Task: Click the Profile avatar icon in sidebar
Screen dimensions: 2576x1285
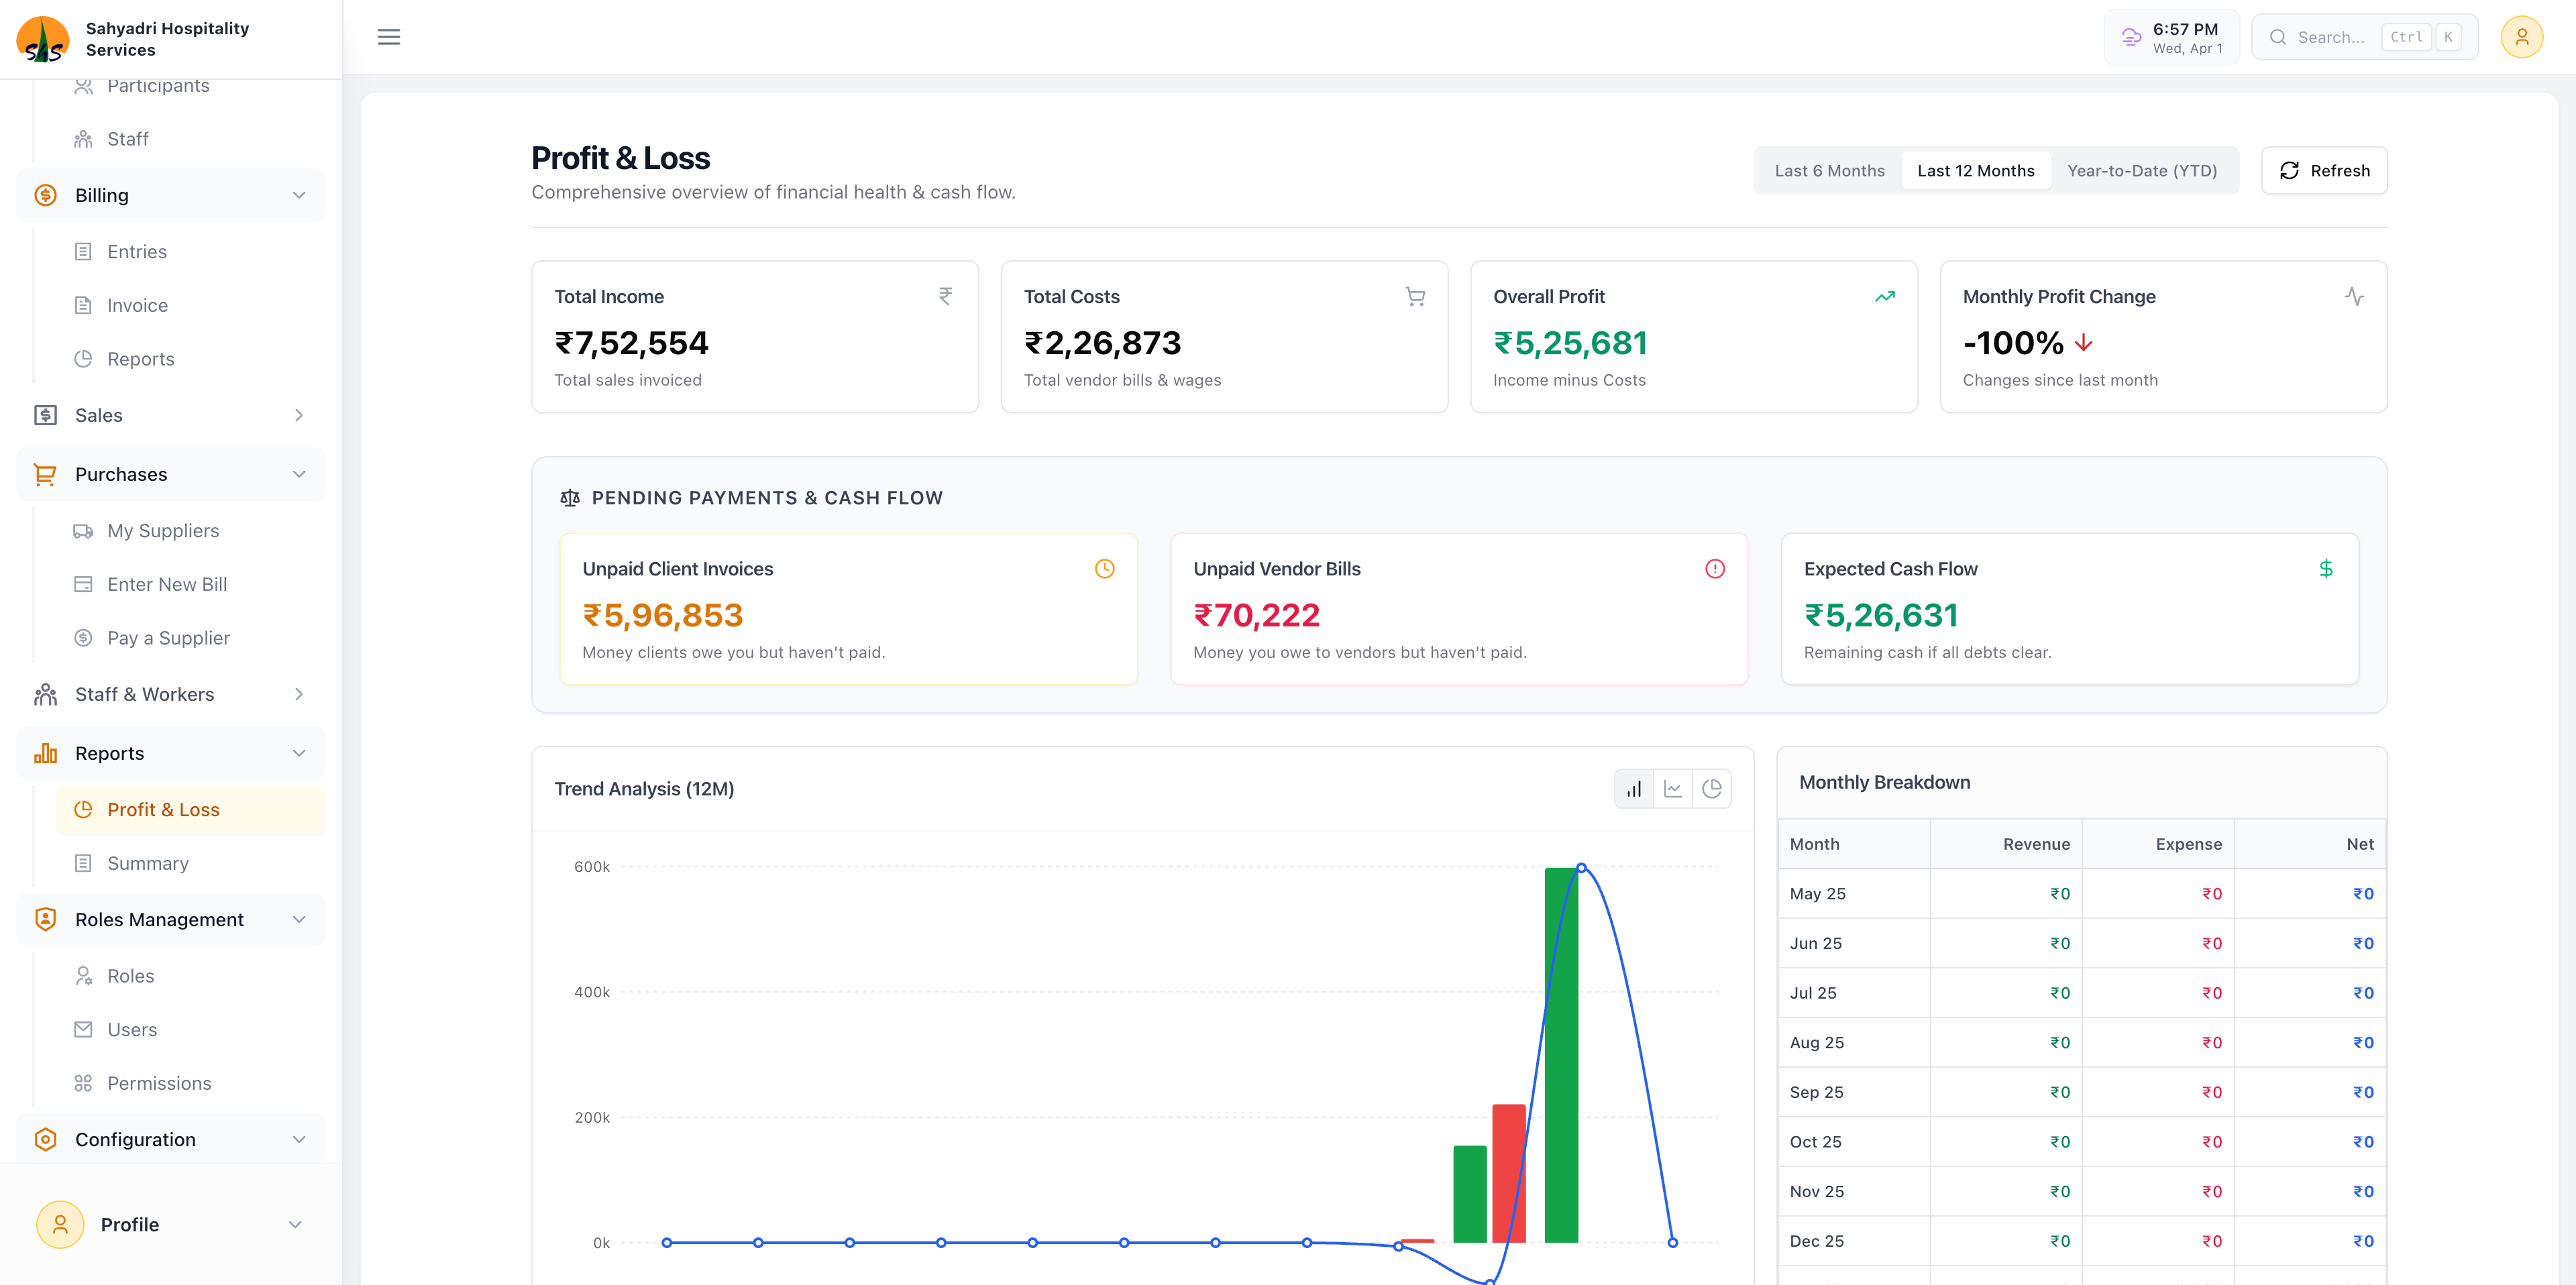Action: (x=60, y=1224)
